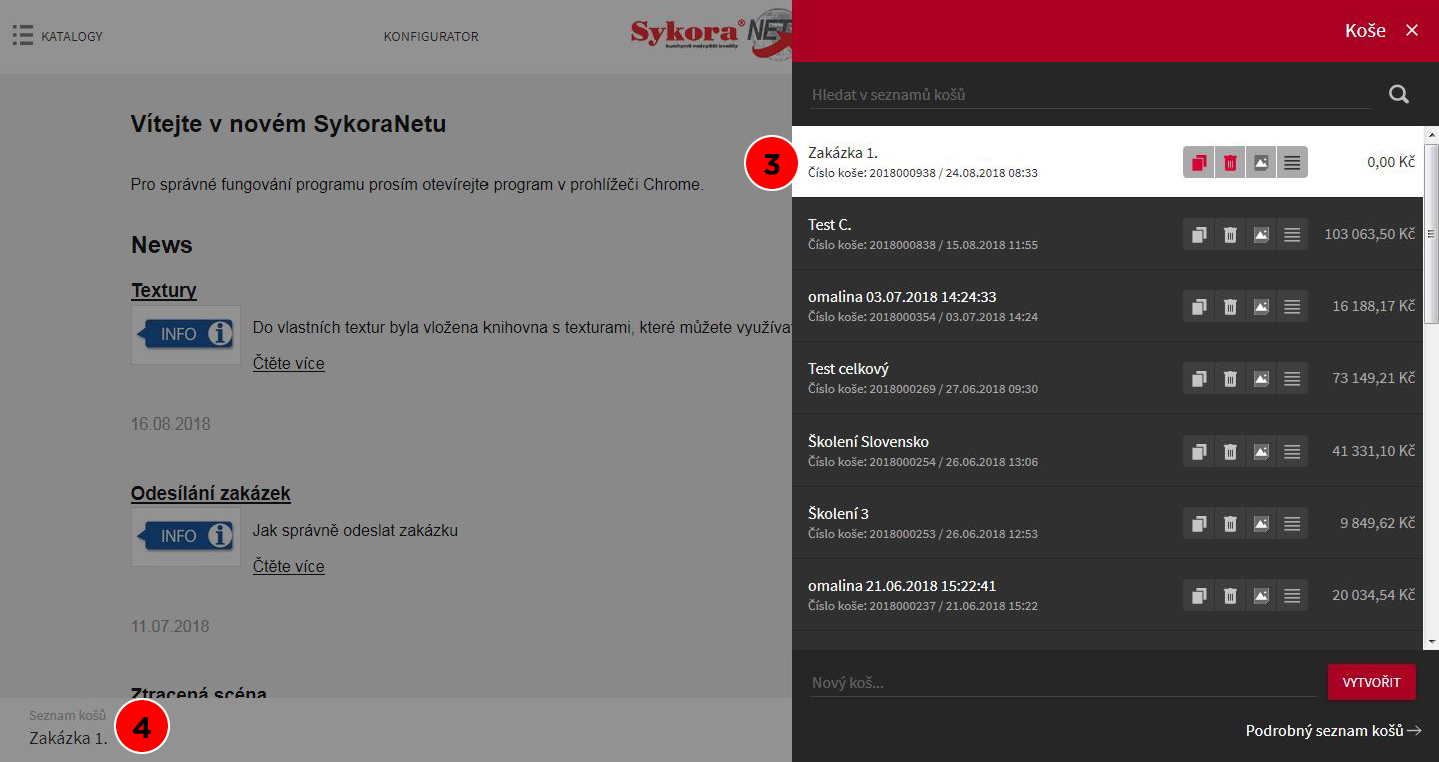This screenshot has height=762, width=1439.
Task: Open the KATALOGY hamburger menu
Action: pos(23,36)
